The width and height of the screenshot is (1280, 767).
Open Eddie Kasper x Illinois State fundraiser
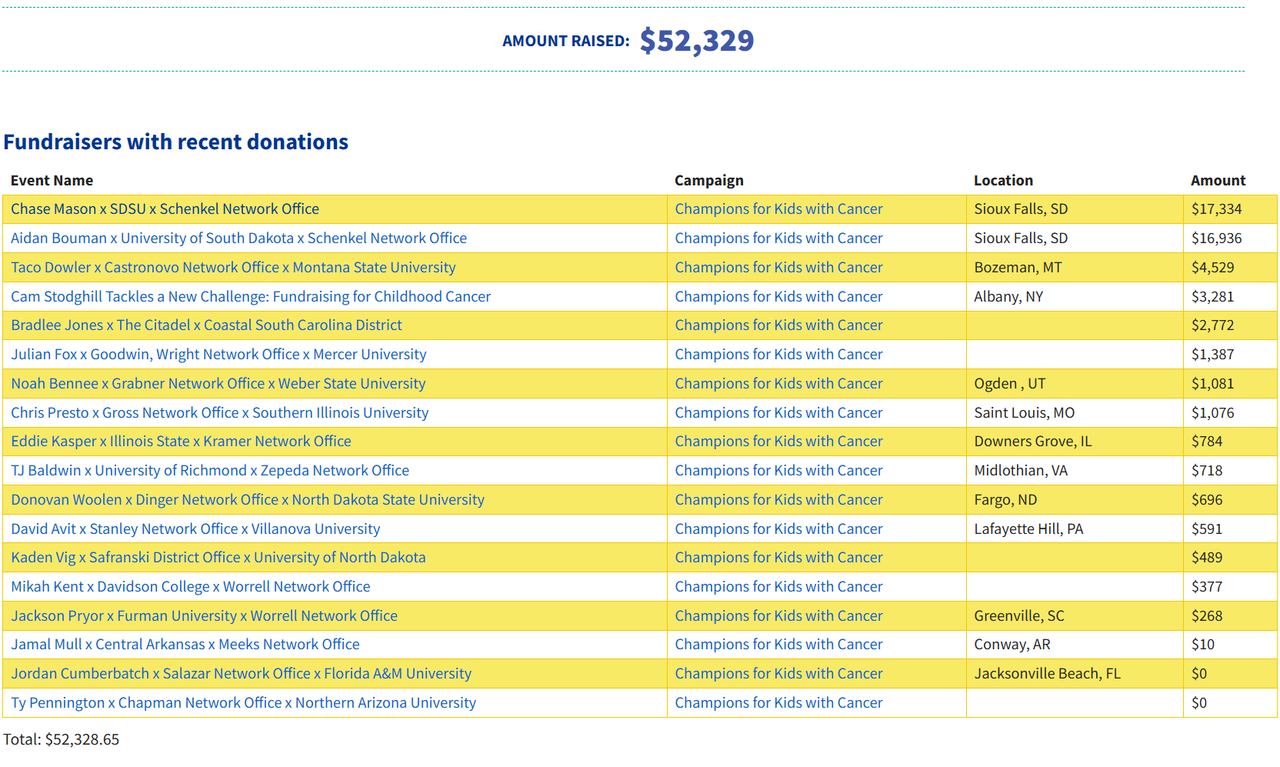(x=181, y=441)
